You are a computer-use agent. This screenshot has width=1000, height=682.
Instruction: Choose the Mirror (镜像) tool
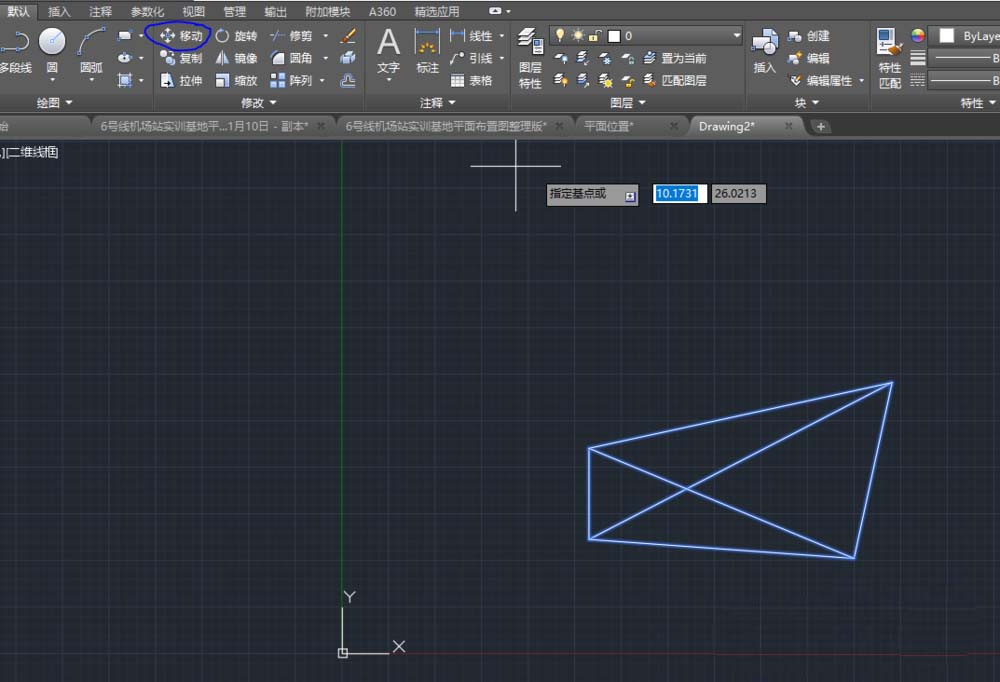coord(236,58)
